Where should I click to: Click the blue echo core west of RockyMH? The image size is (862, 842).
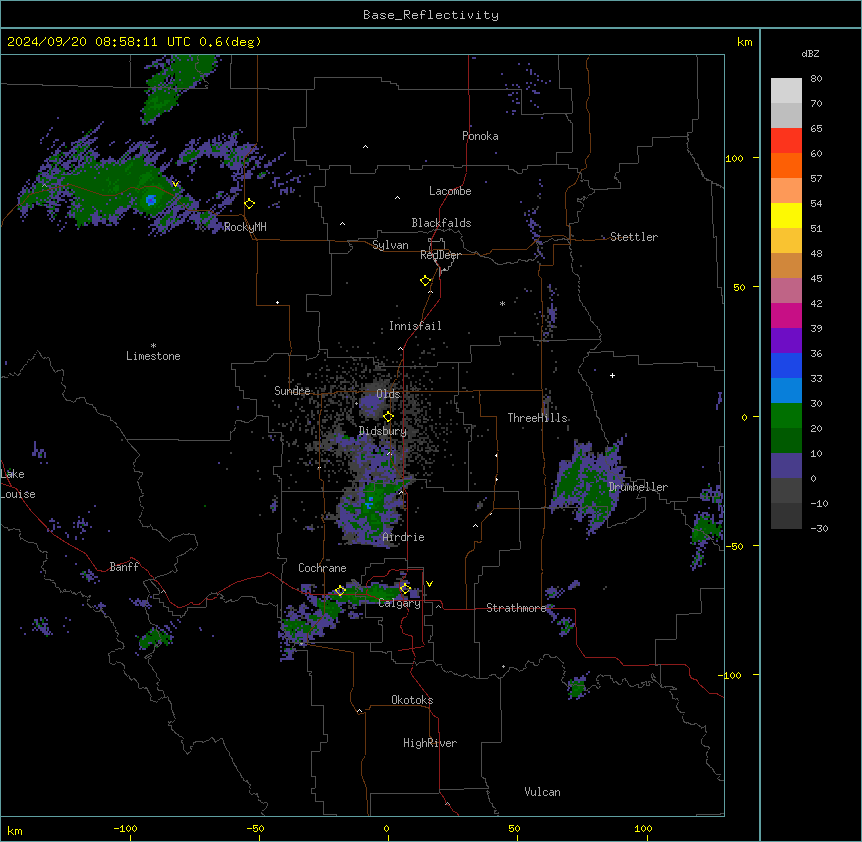[x=151, y=200]
